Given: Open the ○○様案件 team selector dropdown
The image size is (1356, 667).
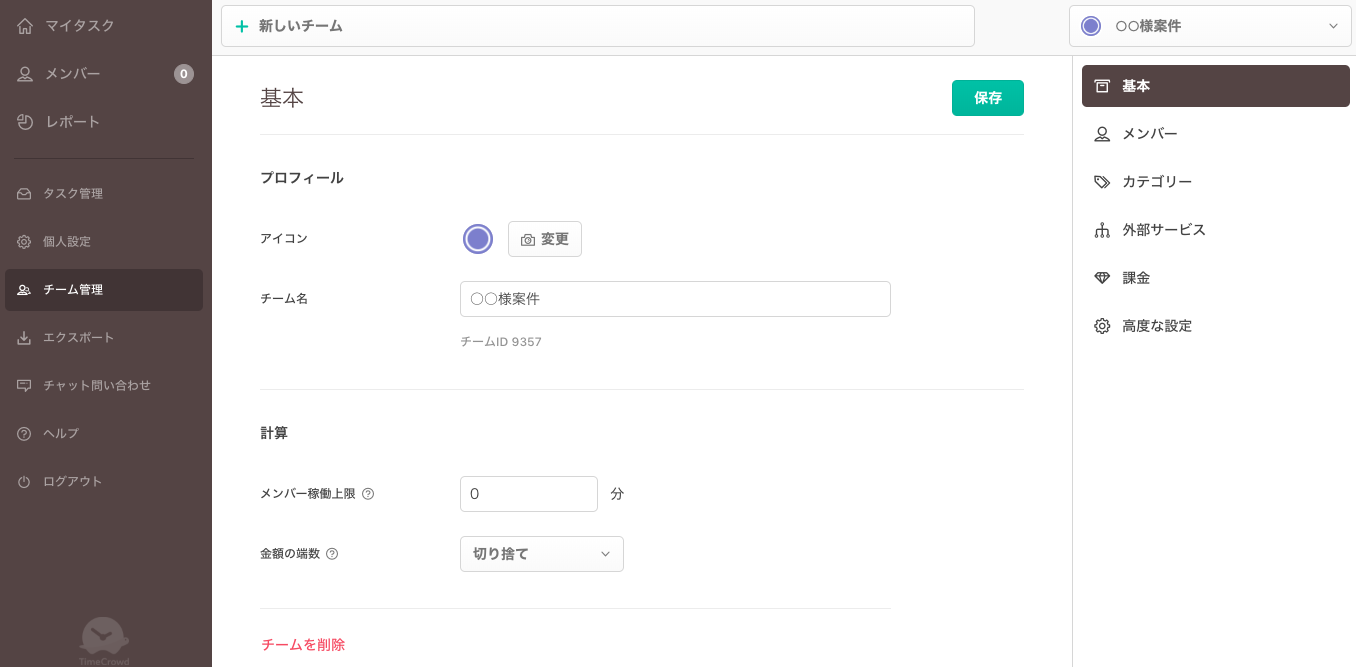Looking at the screenshot, I should [1210, 26].
